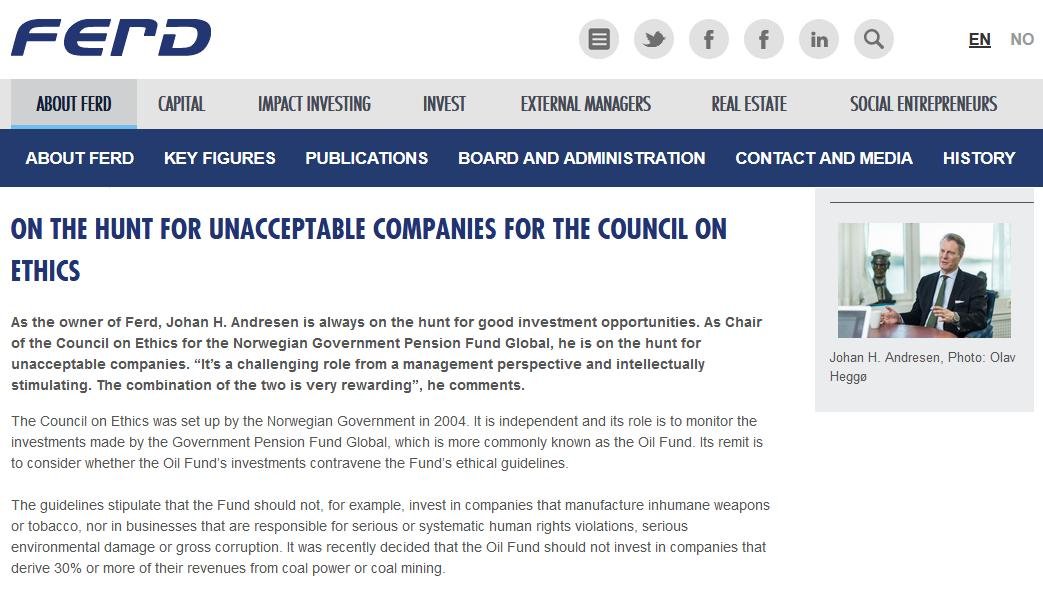This screenshot has height=592, width=1043.
Task: Go to the Impact Investing tab
Action: click(x=314, y=104)
